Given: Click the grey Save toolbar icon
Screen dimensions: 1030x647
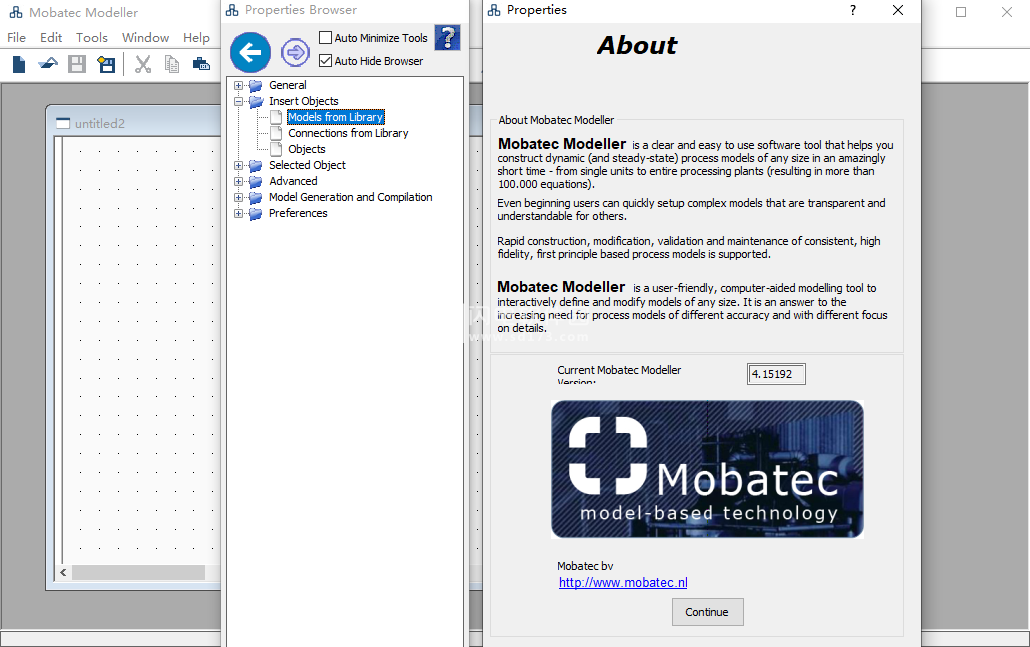Looking at the screenshot, I should click(x=77, y=64).
